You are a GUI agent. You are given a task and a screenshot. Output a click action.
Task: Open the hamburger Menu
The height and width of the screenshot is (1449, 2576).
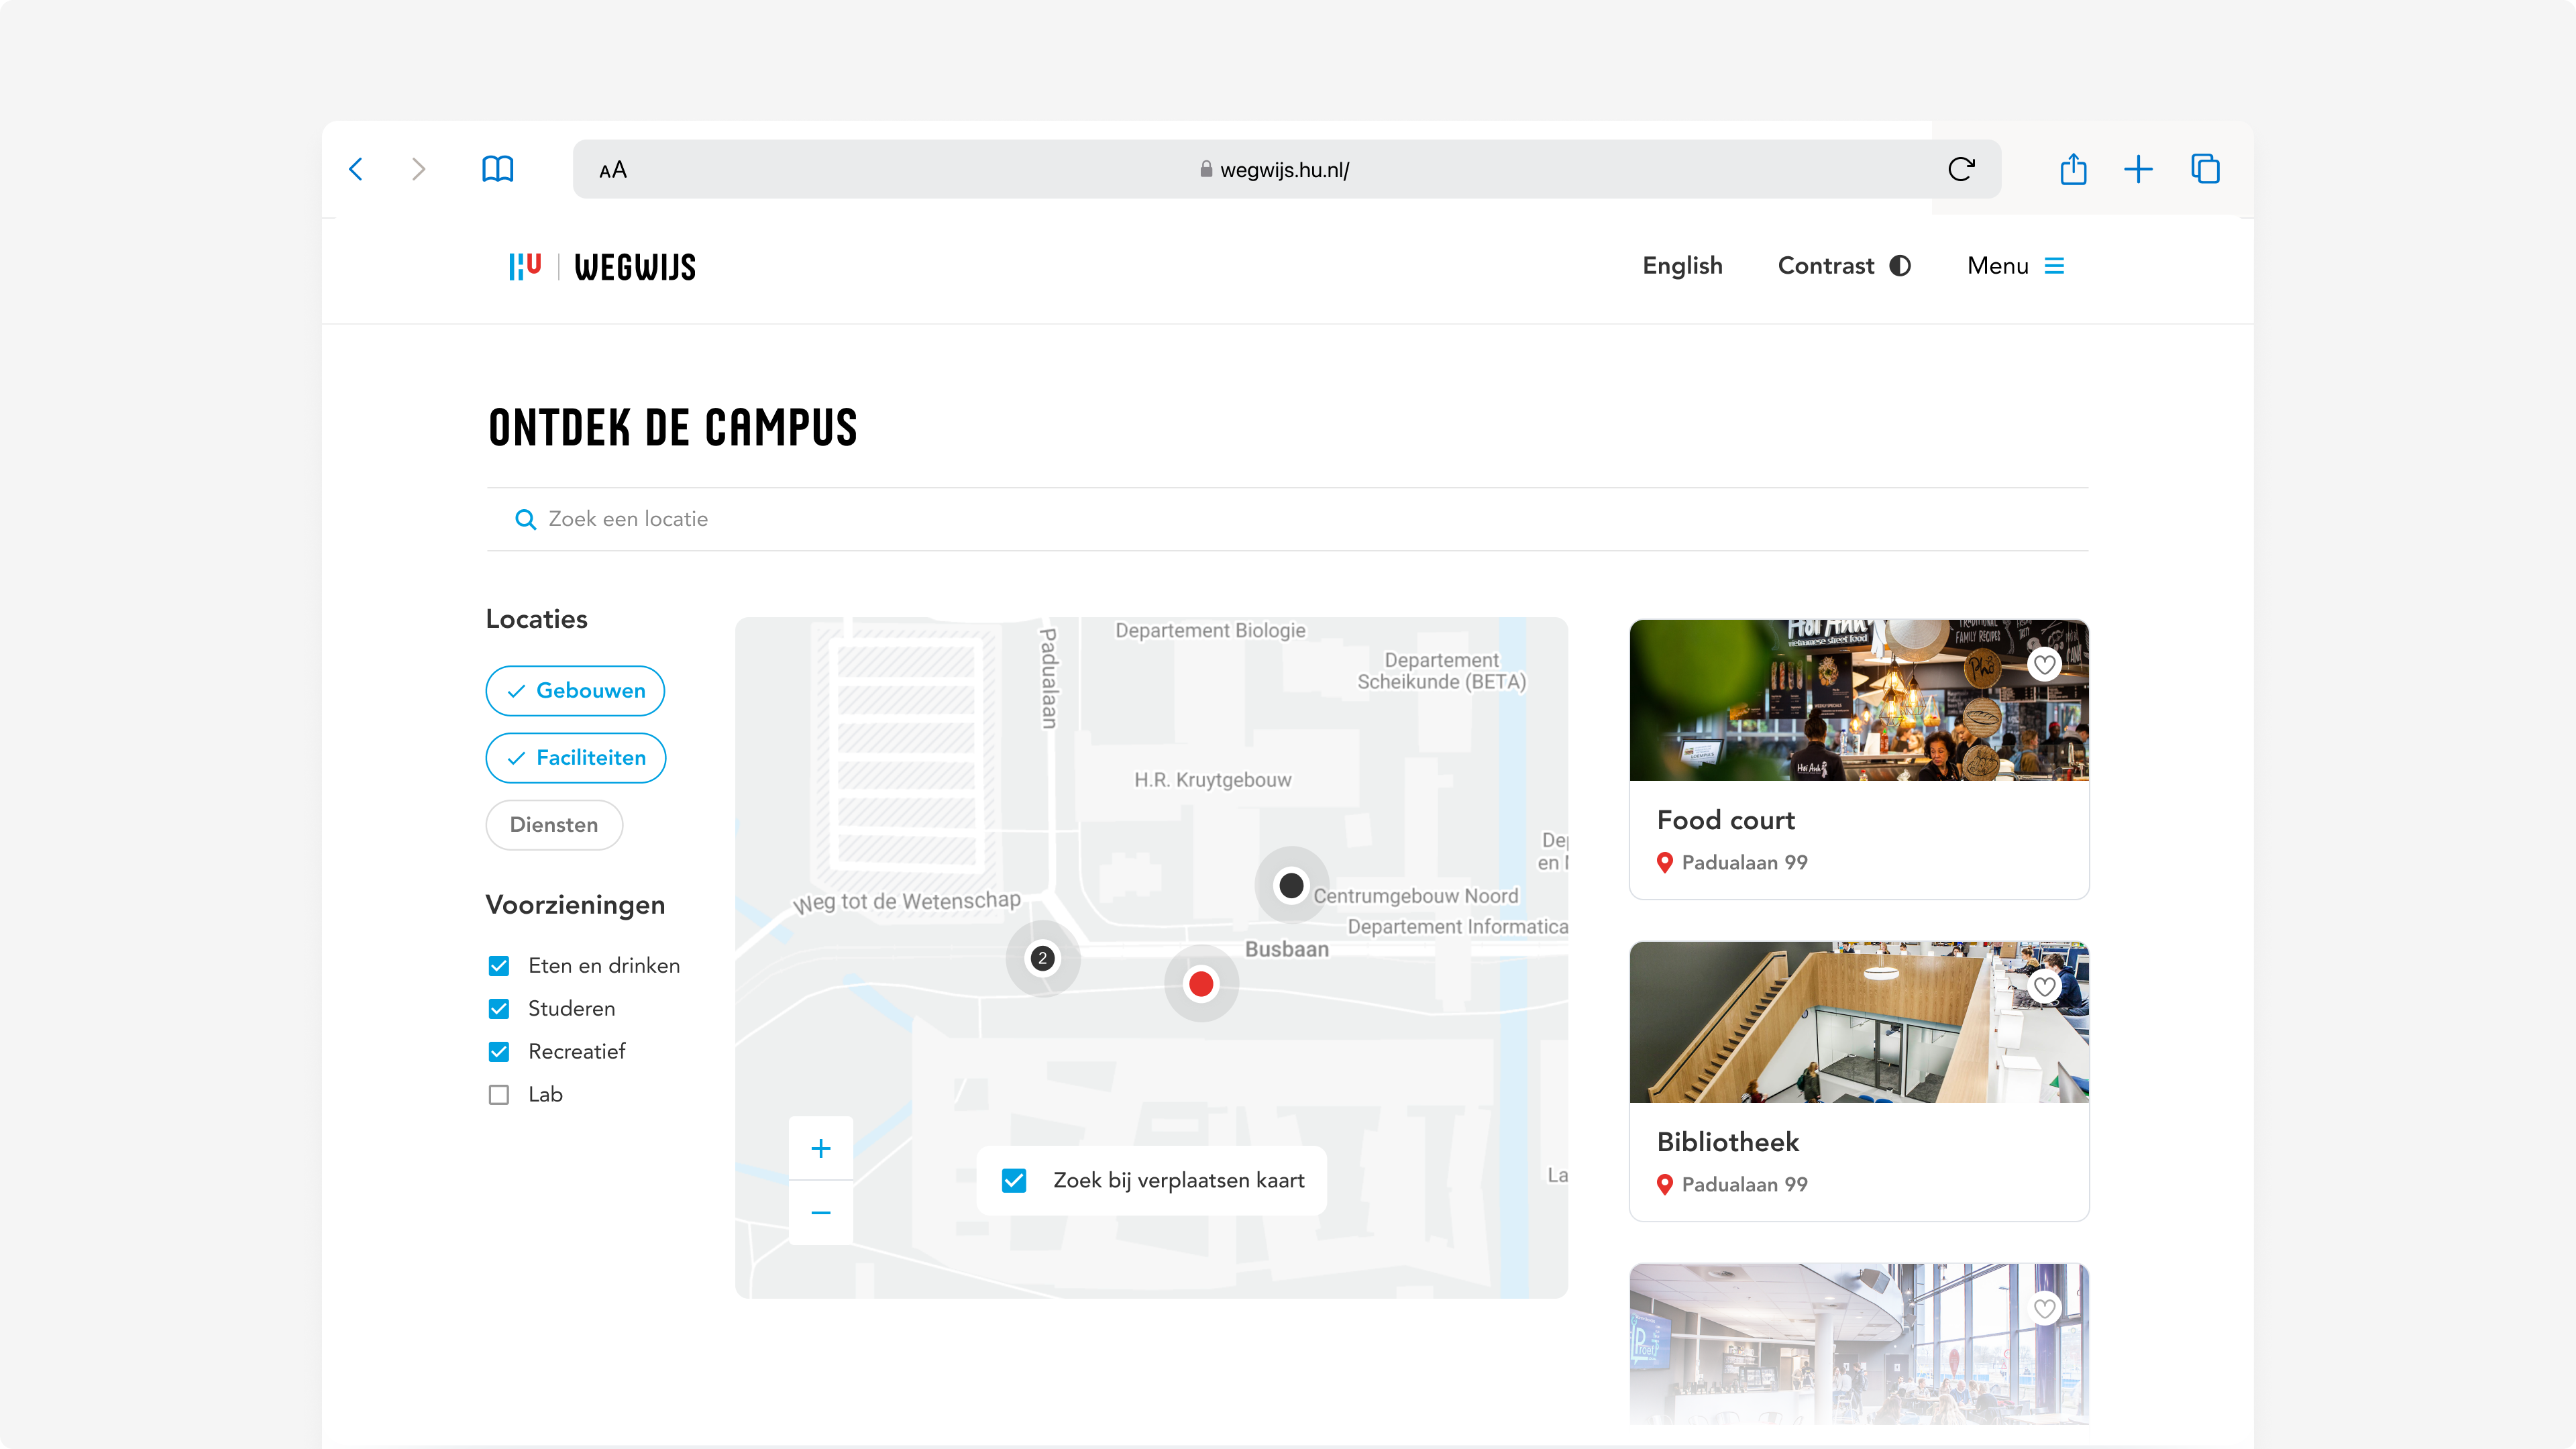coord(2015,266)
